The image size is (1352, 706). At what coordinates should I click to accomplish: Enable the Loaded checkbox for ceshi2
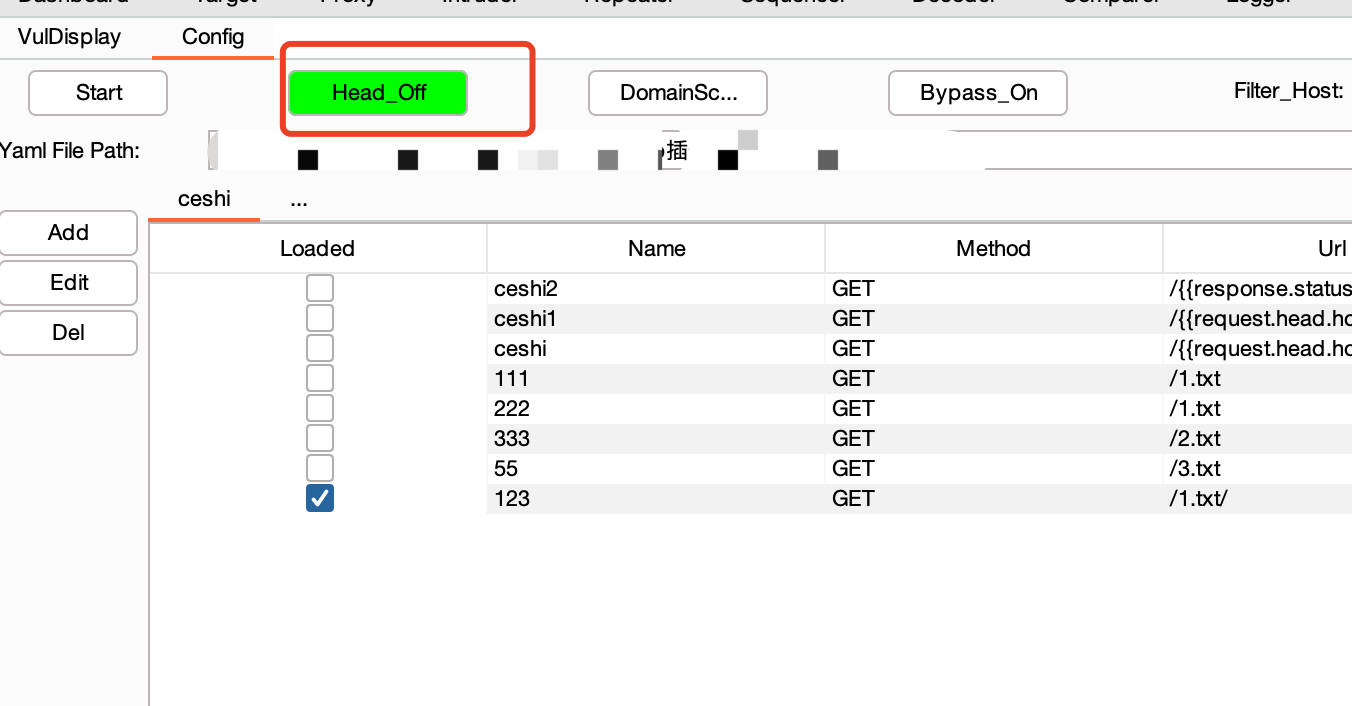[x=319, y=289]
